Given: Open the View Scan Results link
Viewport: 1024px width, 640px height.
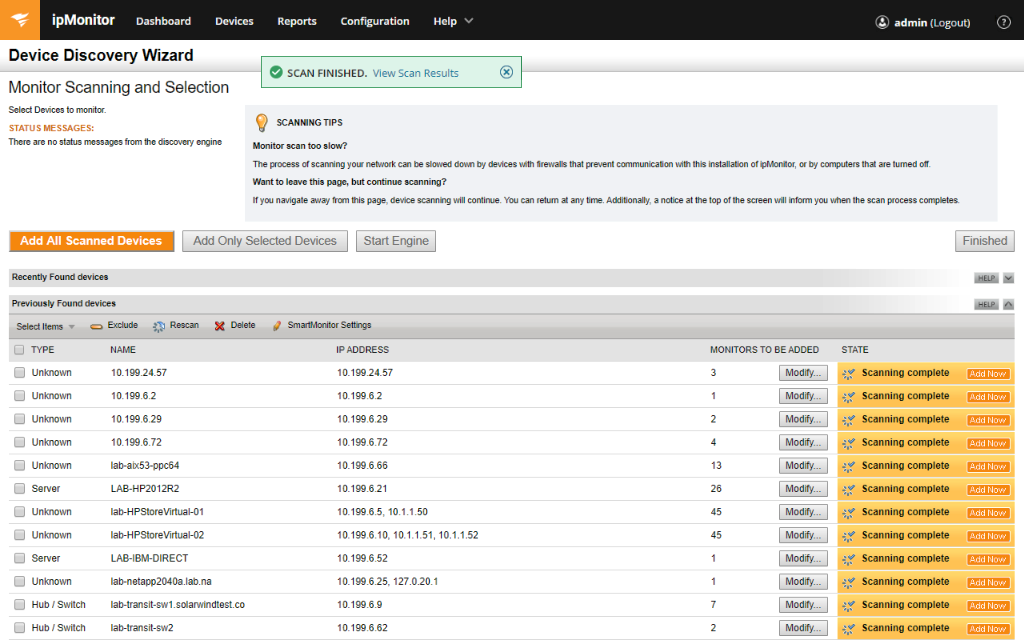Looking at the screenshot, I should [x=415, y=73].
